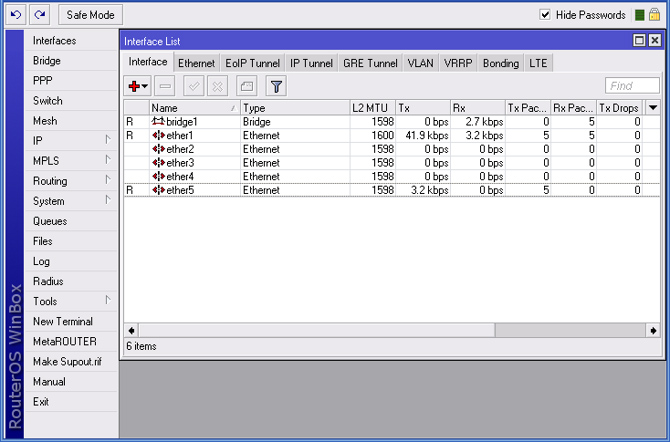This screenshot has width=670, height=442.
Task: Click the Undo arrow icon
Action: tap(14, 15)
